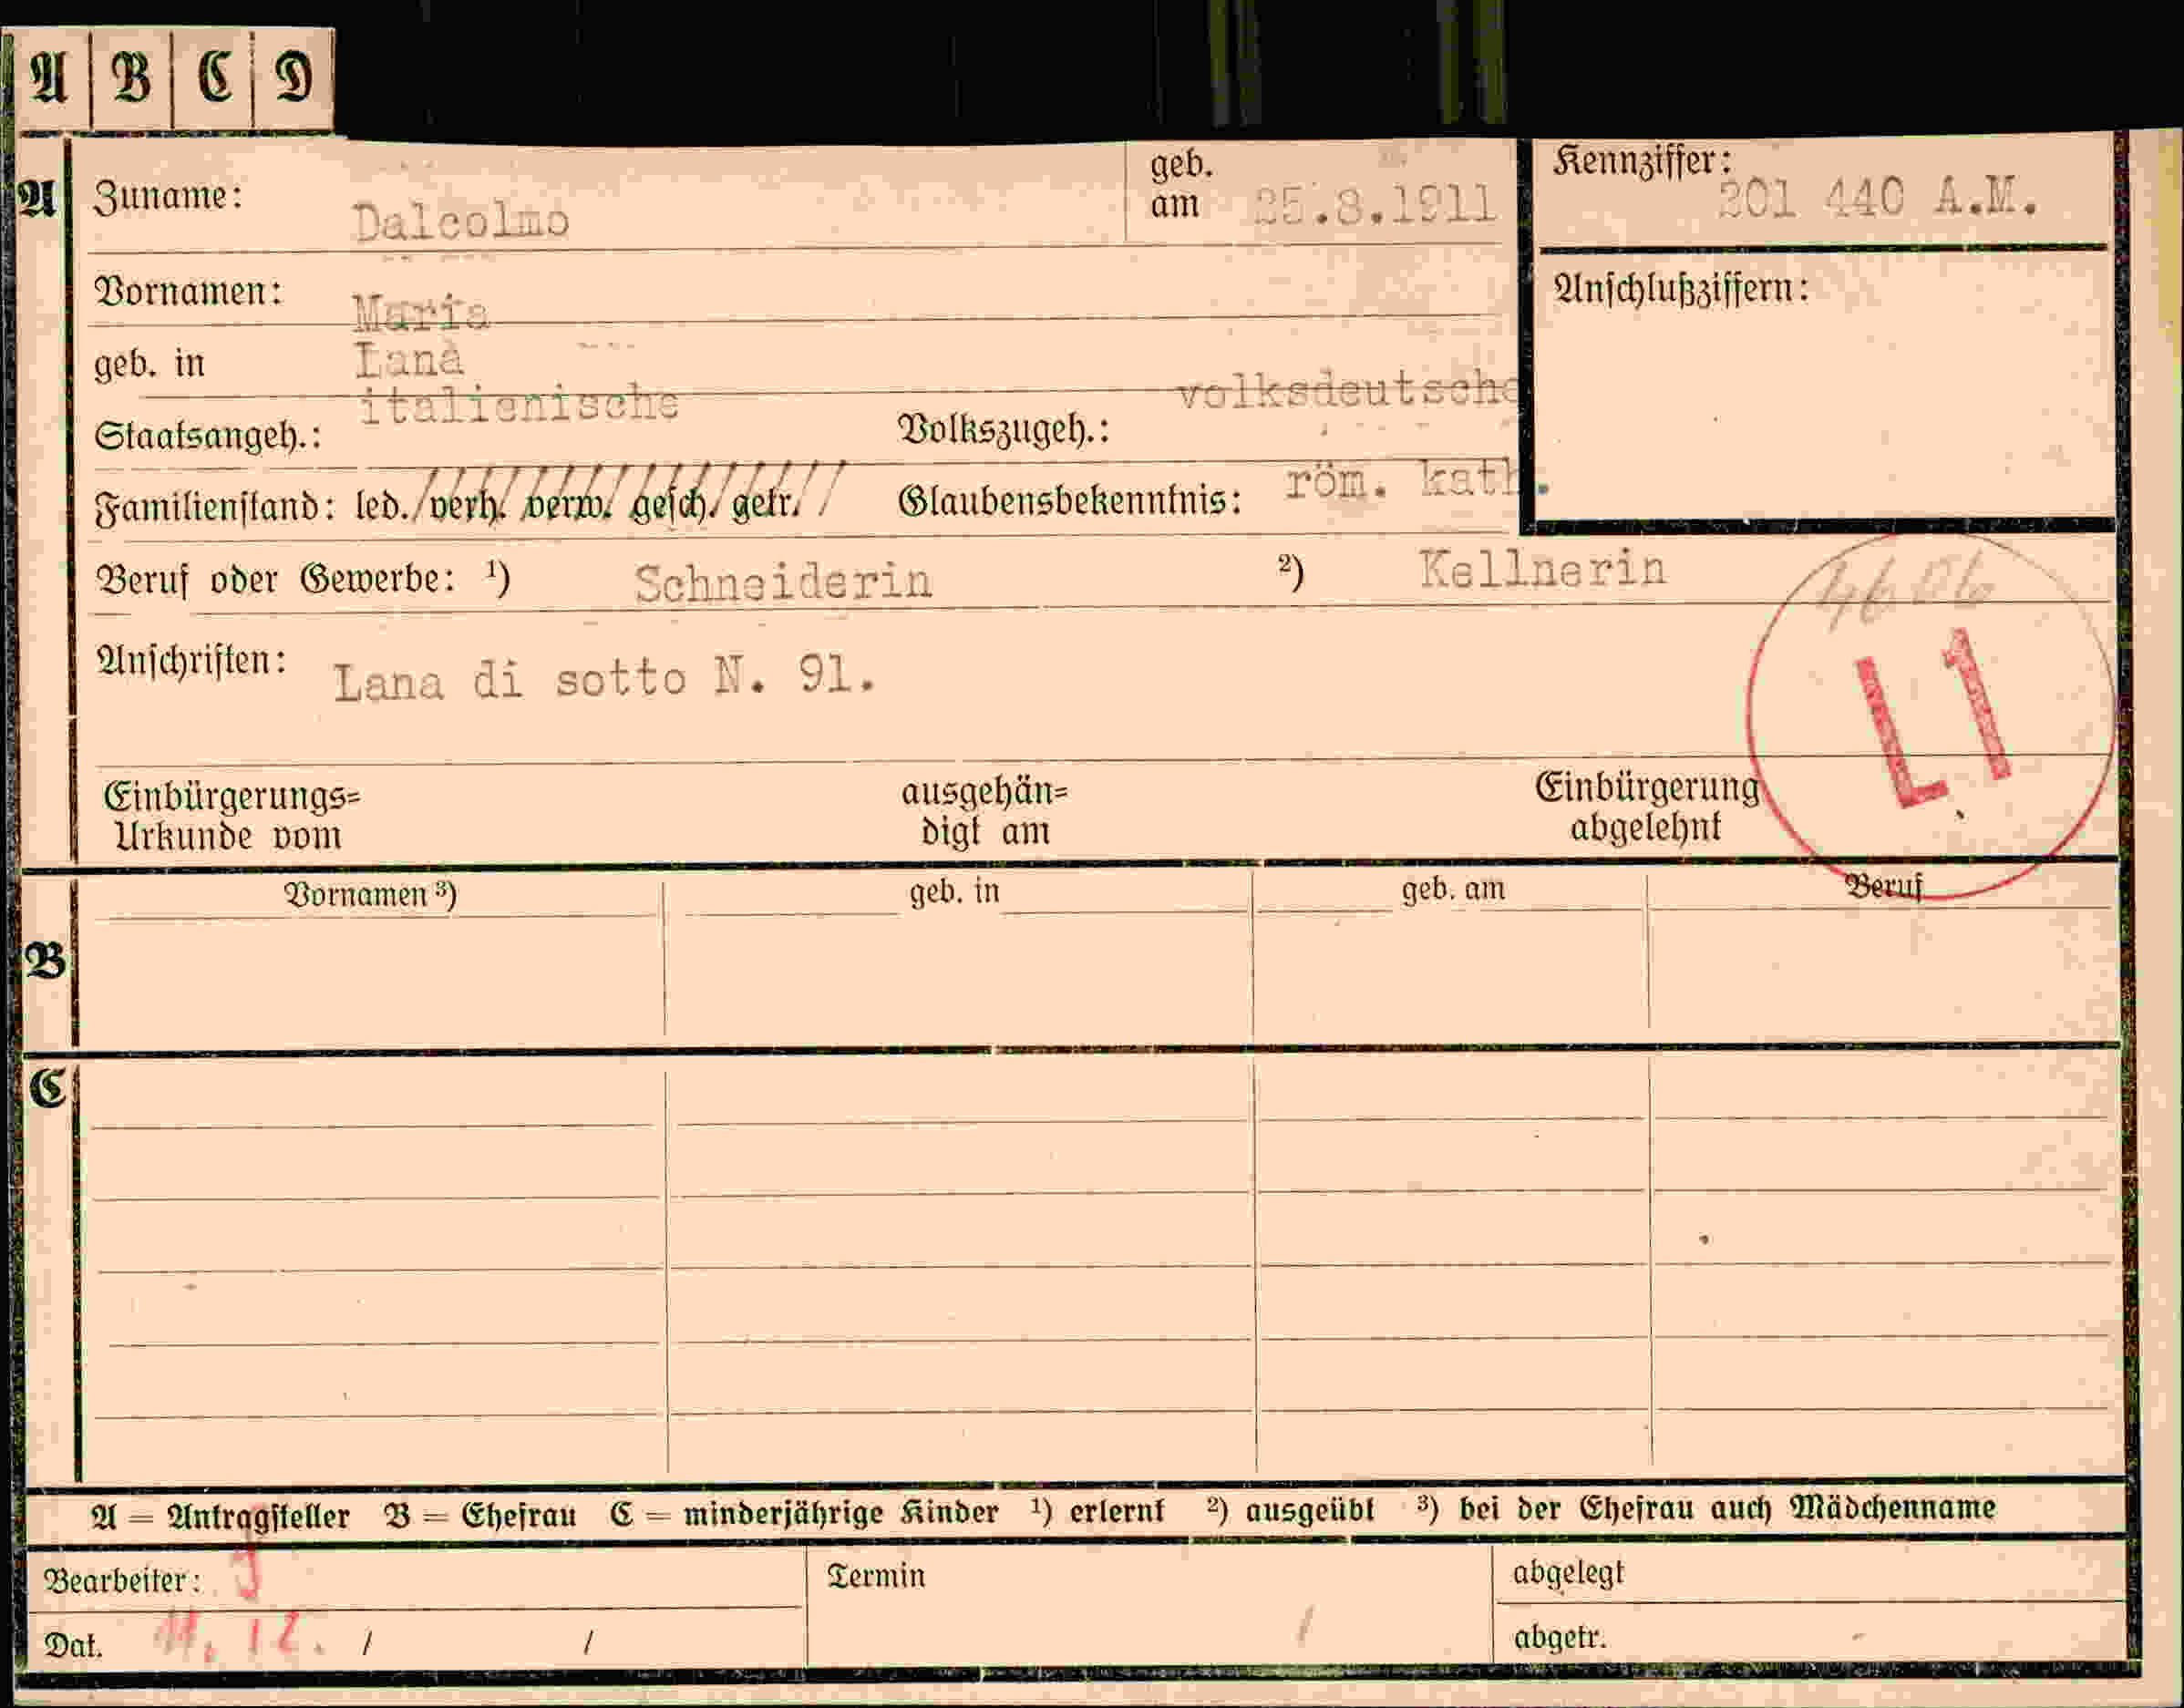Viewport: 2184px width, 1708px height.
Task: Click the 'Staatsangeh.:' label
Action: 208,436
